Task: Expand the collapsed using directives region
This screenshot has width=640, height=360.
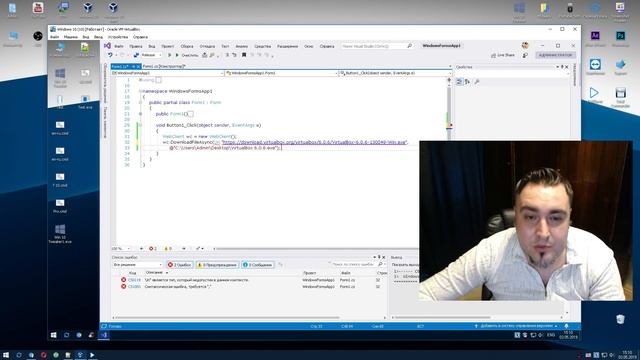Action: pyautogui.click(x=140, y=80)
